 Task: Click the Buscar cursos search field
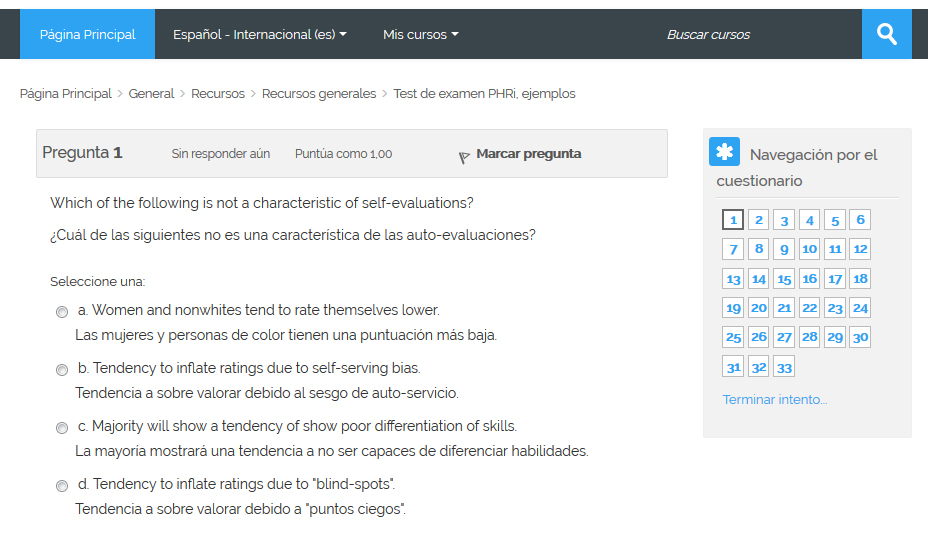coord(708,34)
